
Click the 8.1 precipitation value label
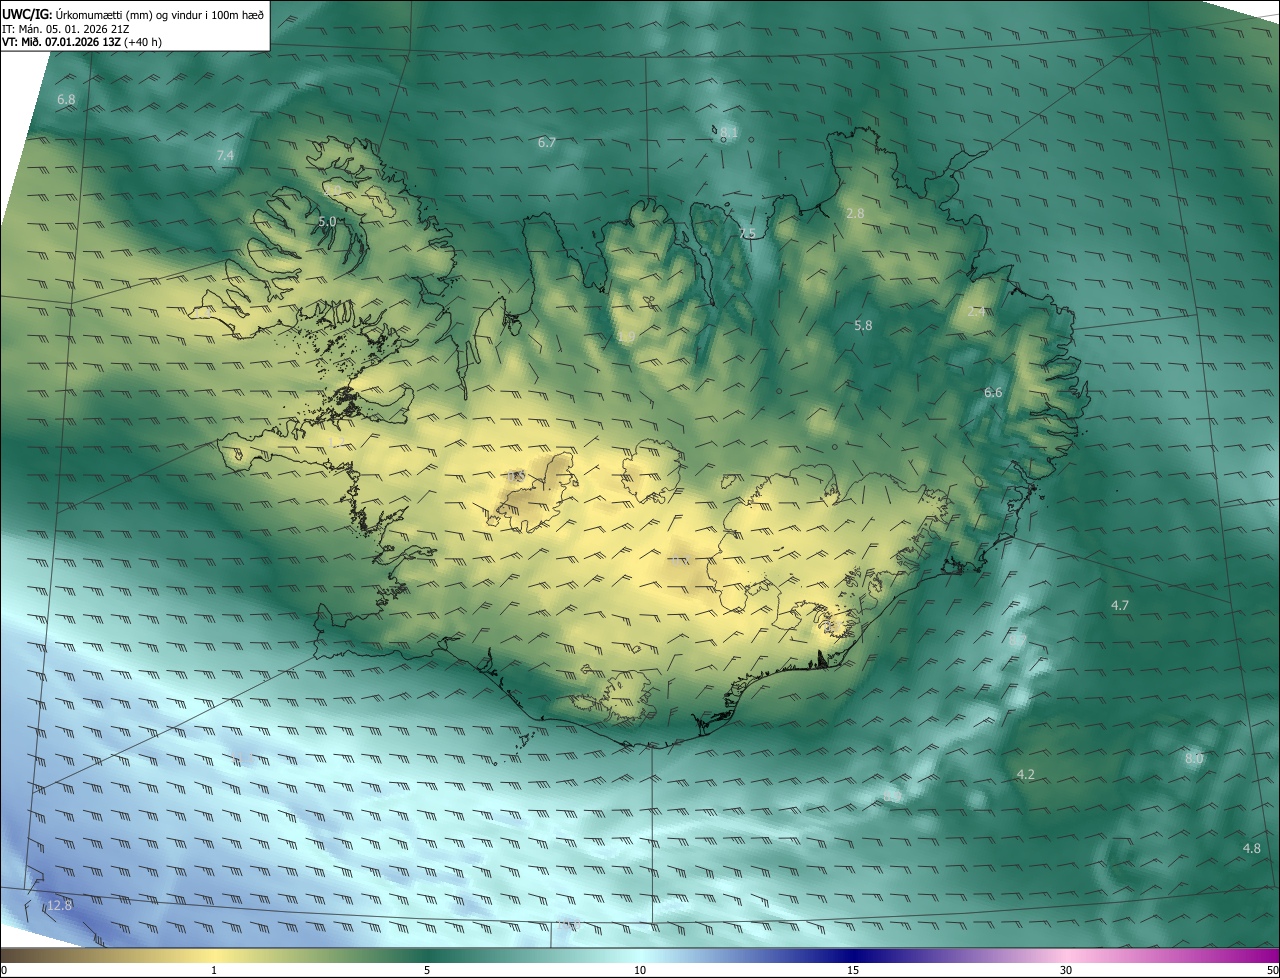click(x=729, y=132)
